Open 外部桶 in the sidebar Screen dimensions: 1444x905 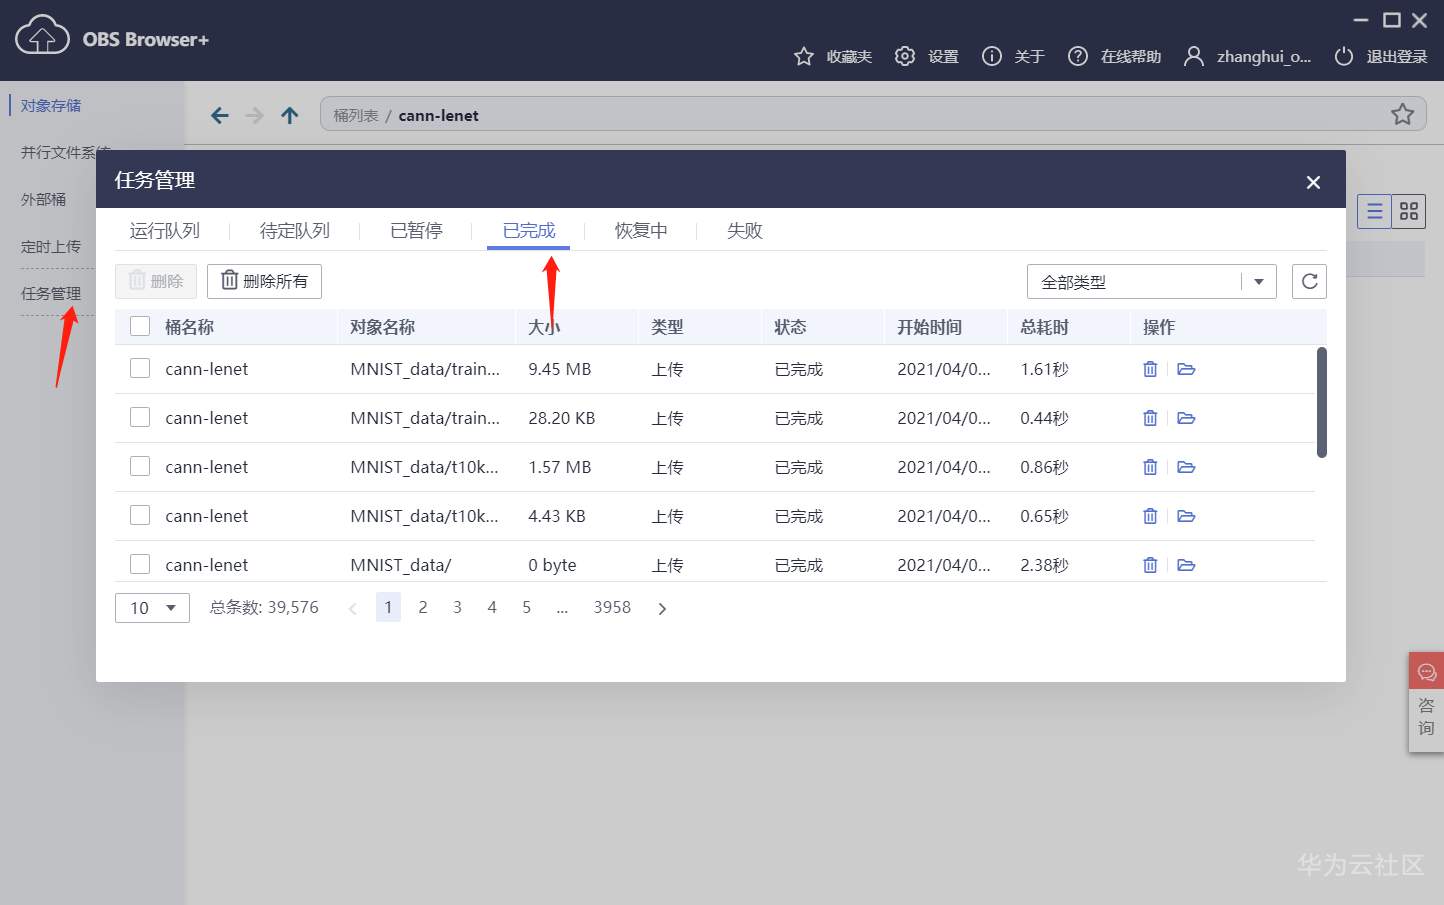click(43, 199)
